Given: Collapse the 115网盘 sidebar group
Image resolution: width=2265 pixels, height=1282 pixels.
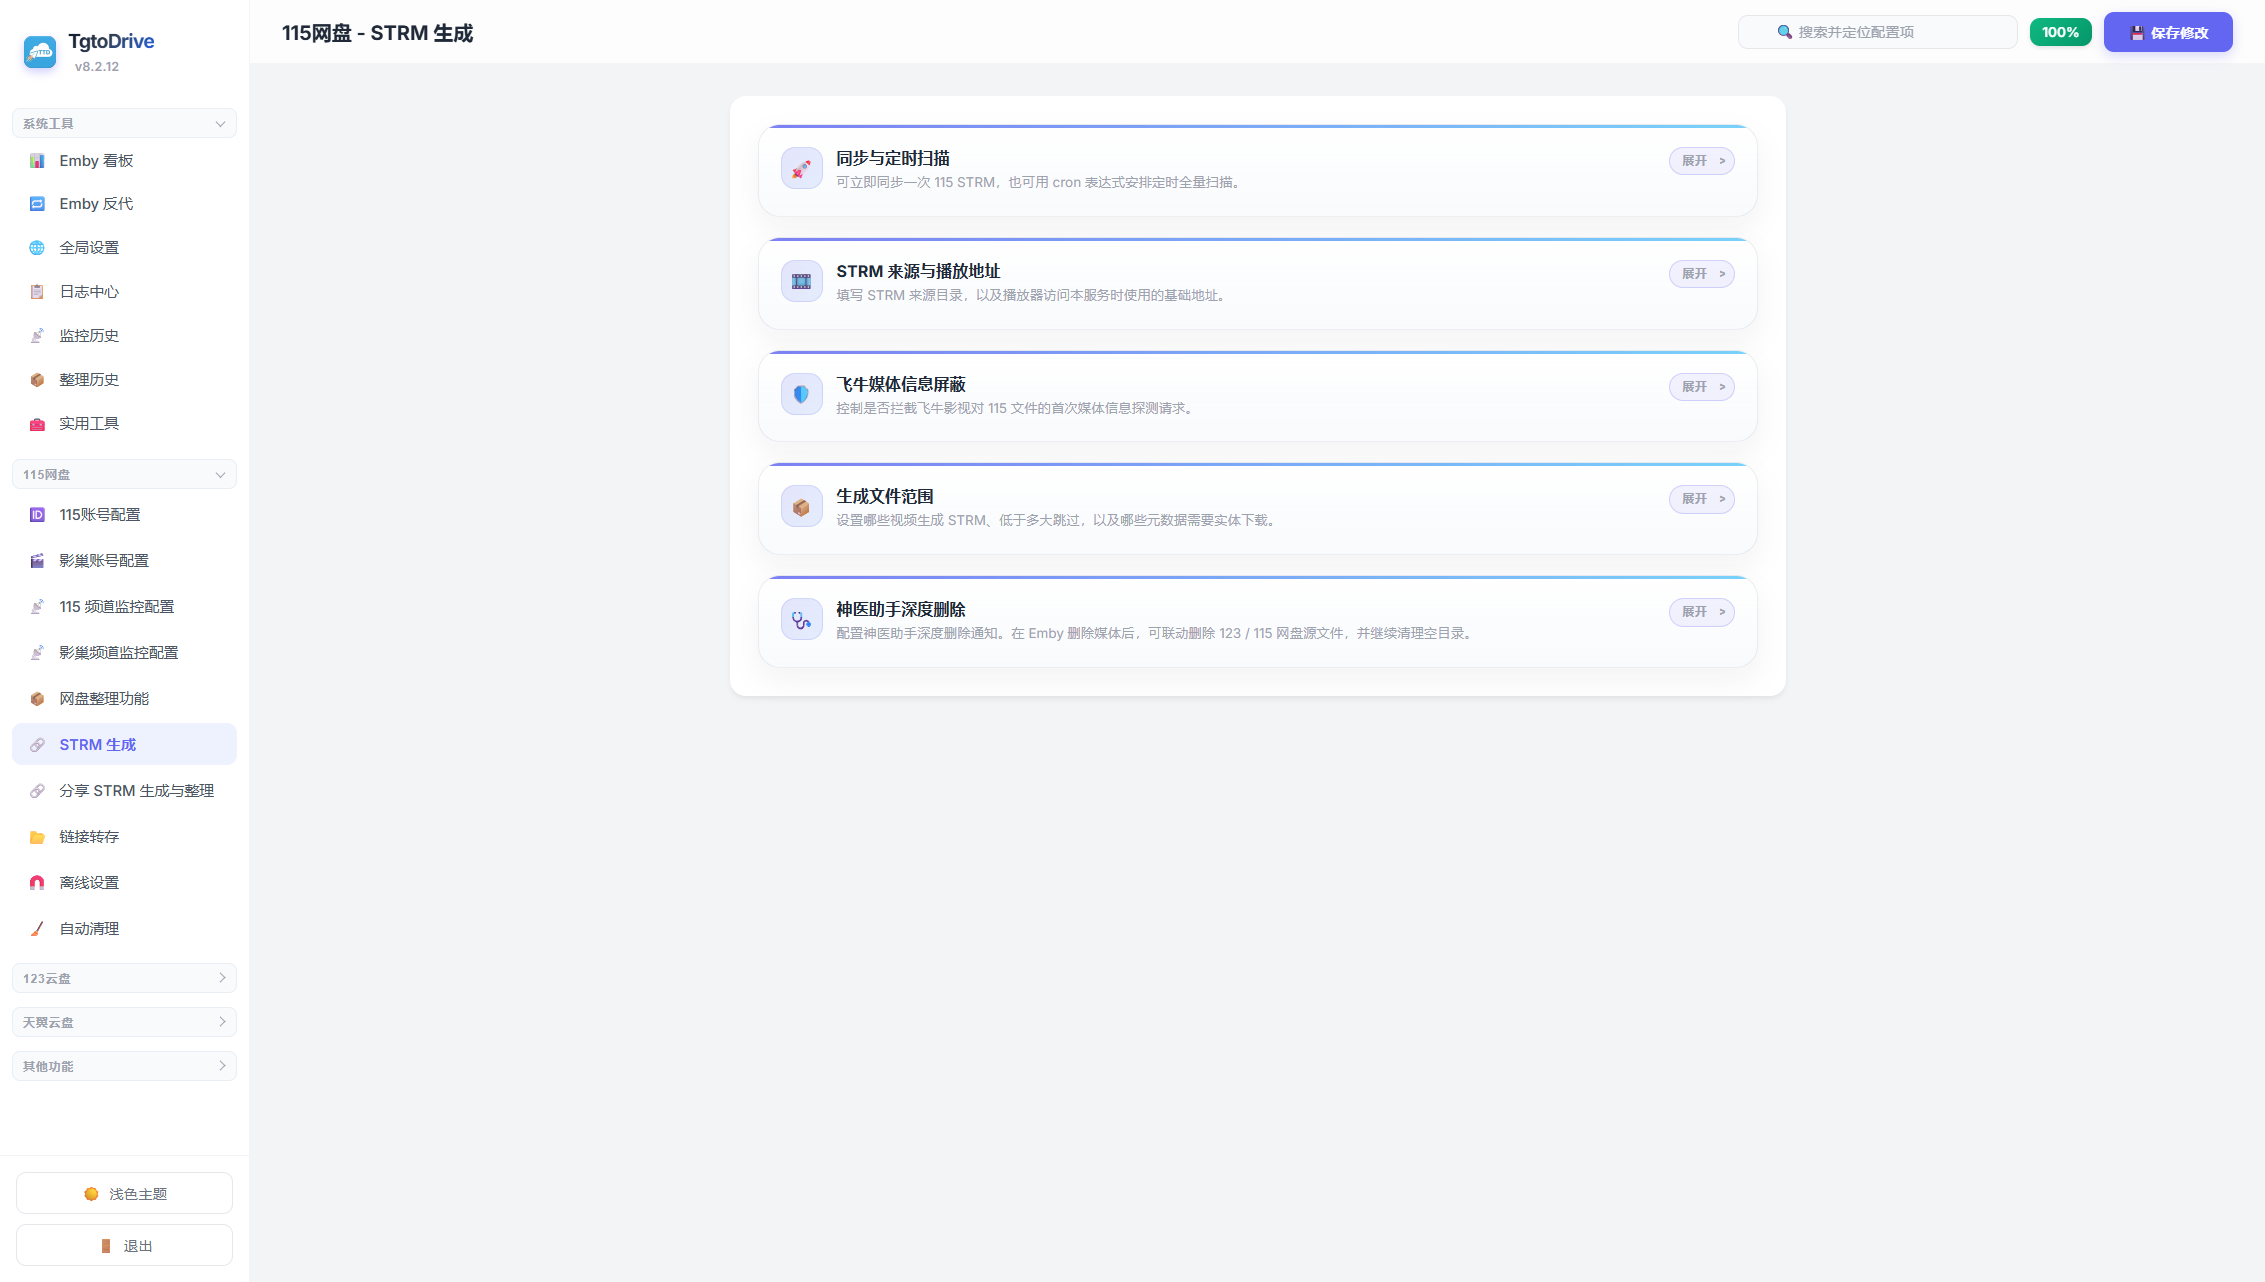Looking at the screenshot, I should [124, 474].
